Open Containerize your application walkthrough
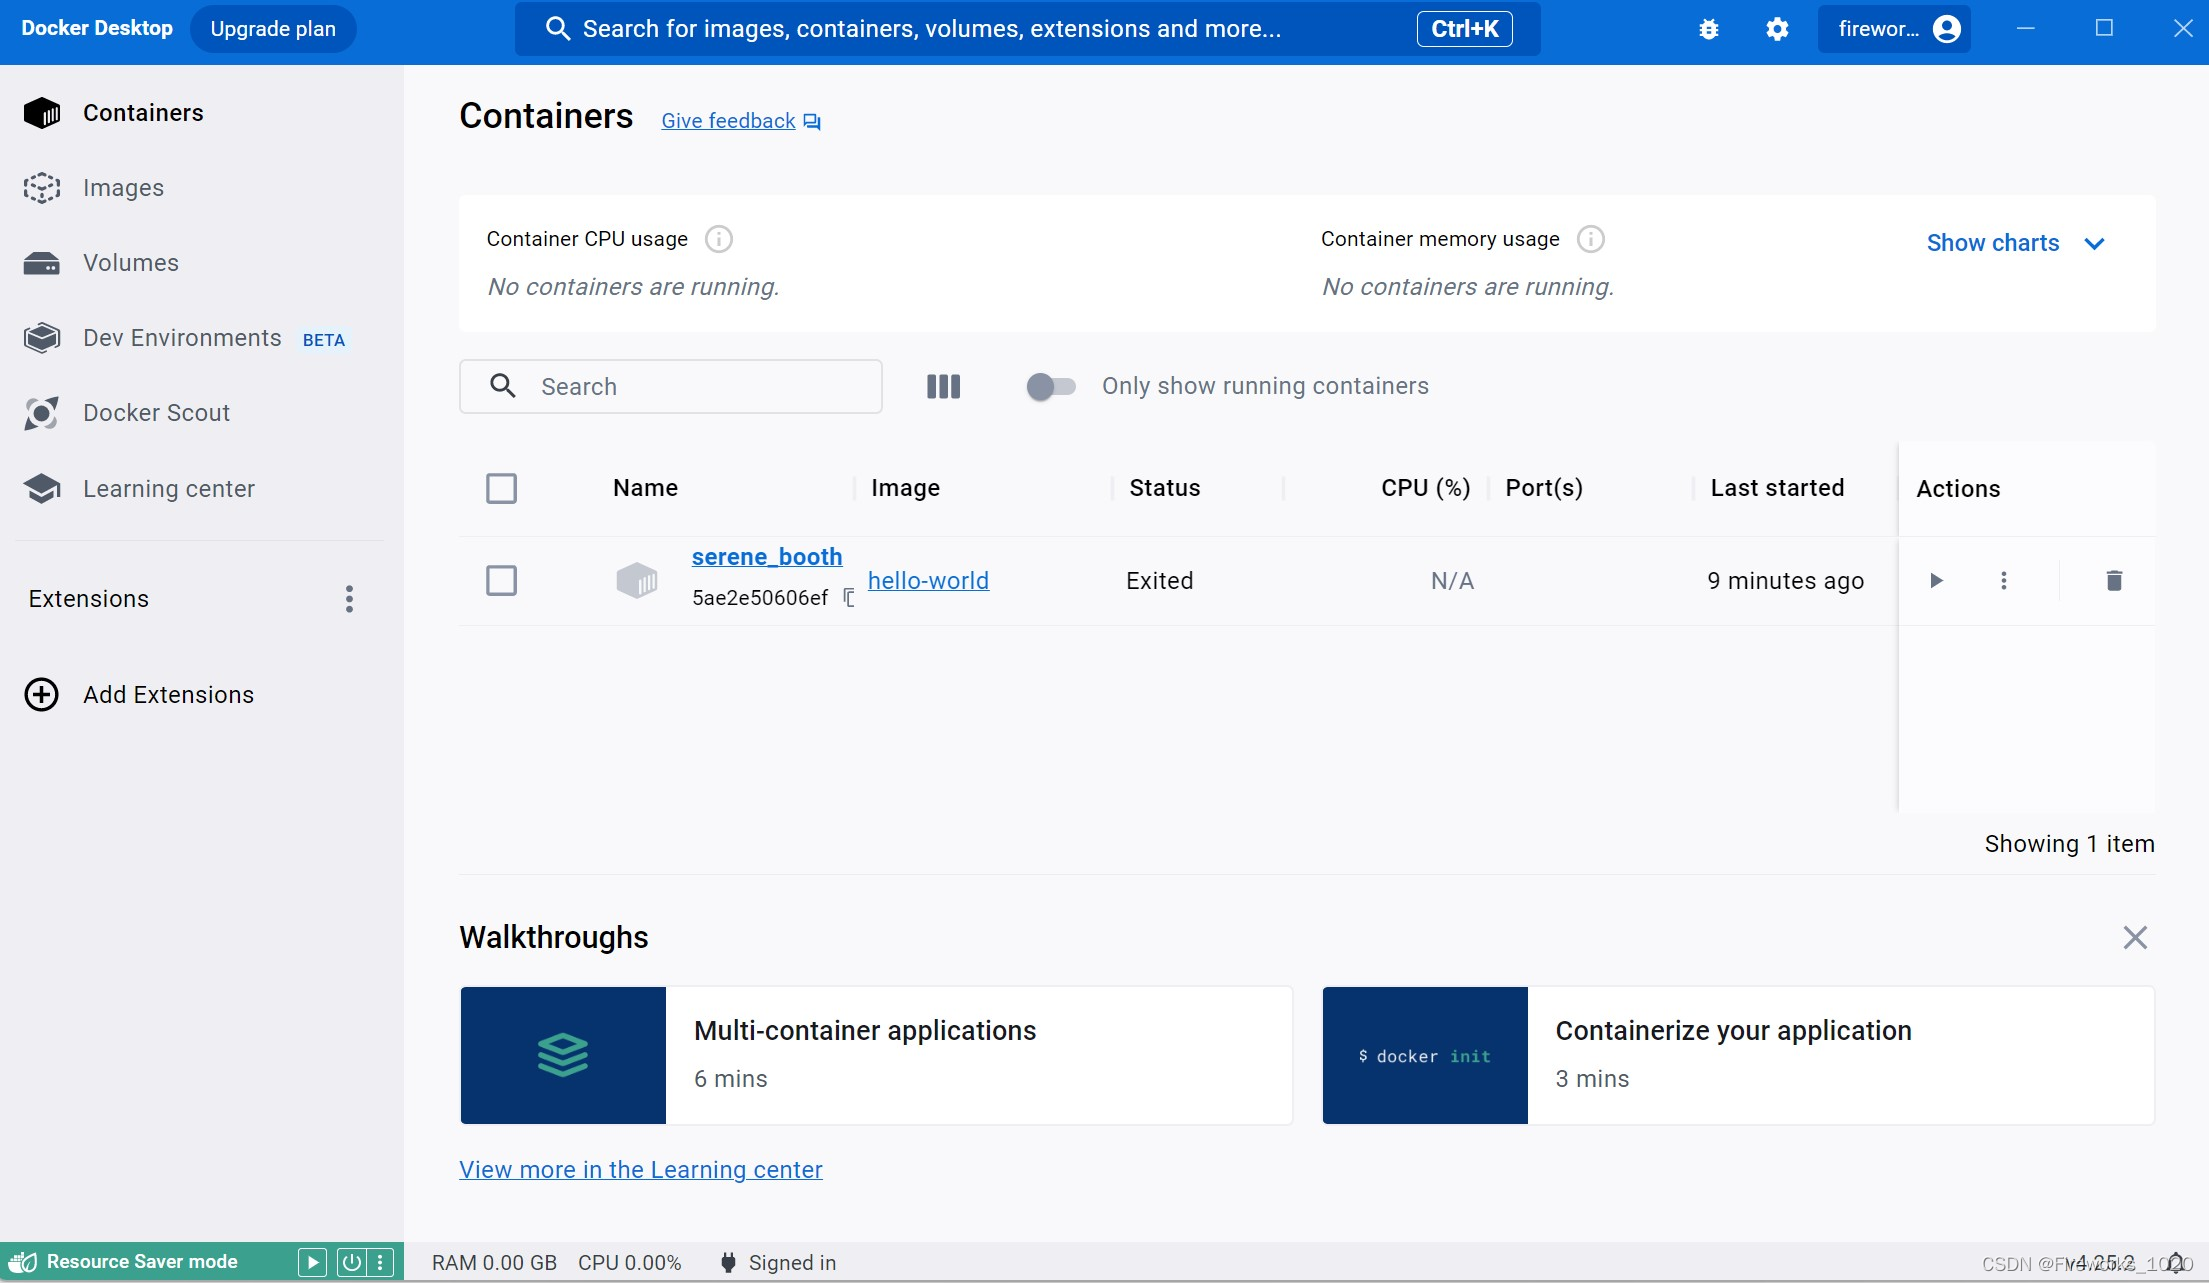2209x1283 pixels. [1738, 1056]
